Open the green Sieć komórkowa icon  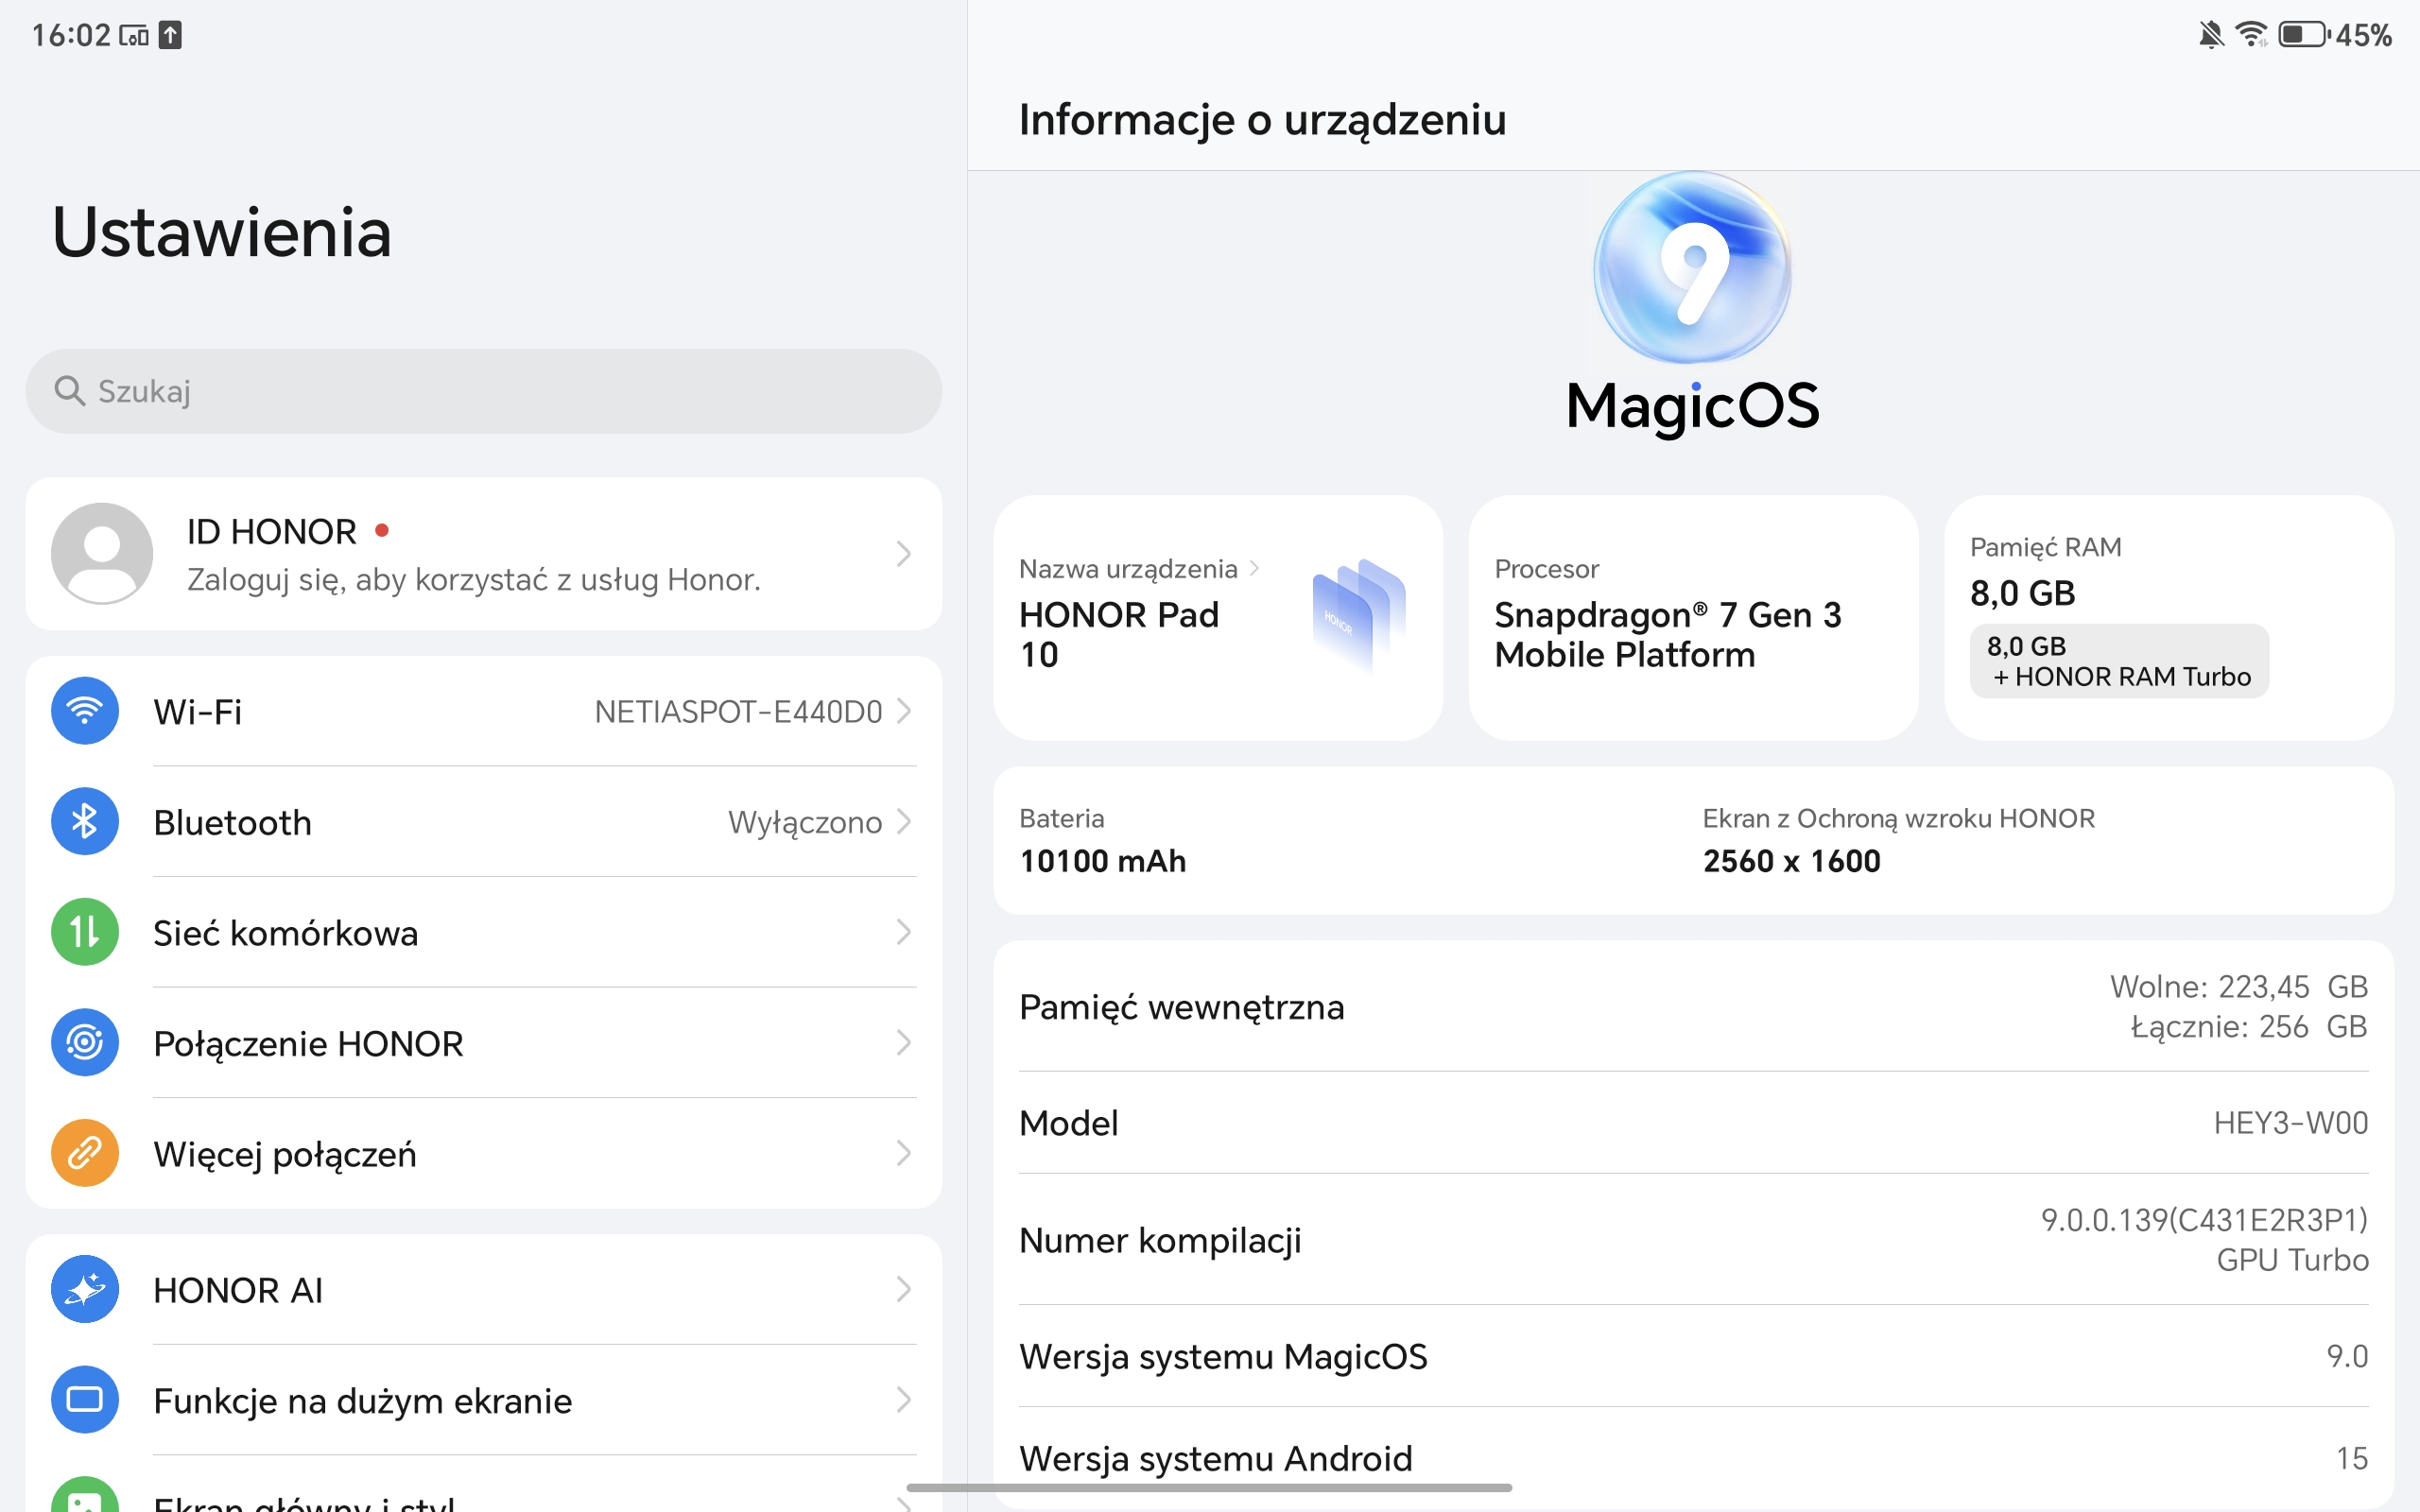pyautogui.click(x=85, y=932)
